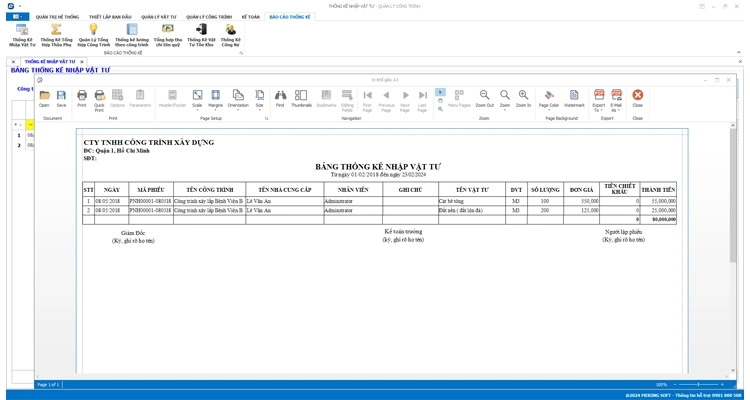750x400 pixels.
Task: Click the Zoom In magnifier
Action: 523,97
